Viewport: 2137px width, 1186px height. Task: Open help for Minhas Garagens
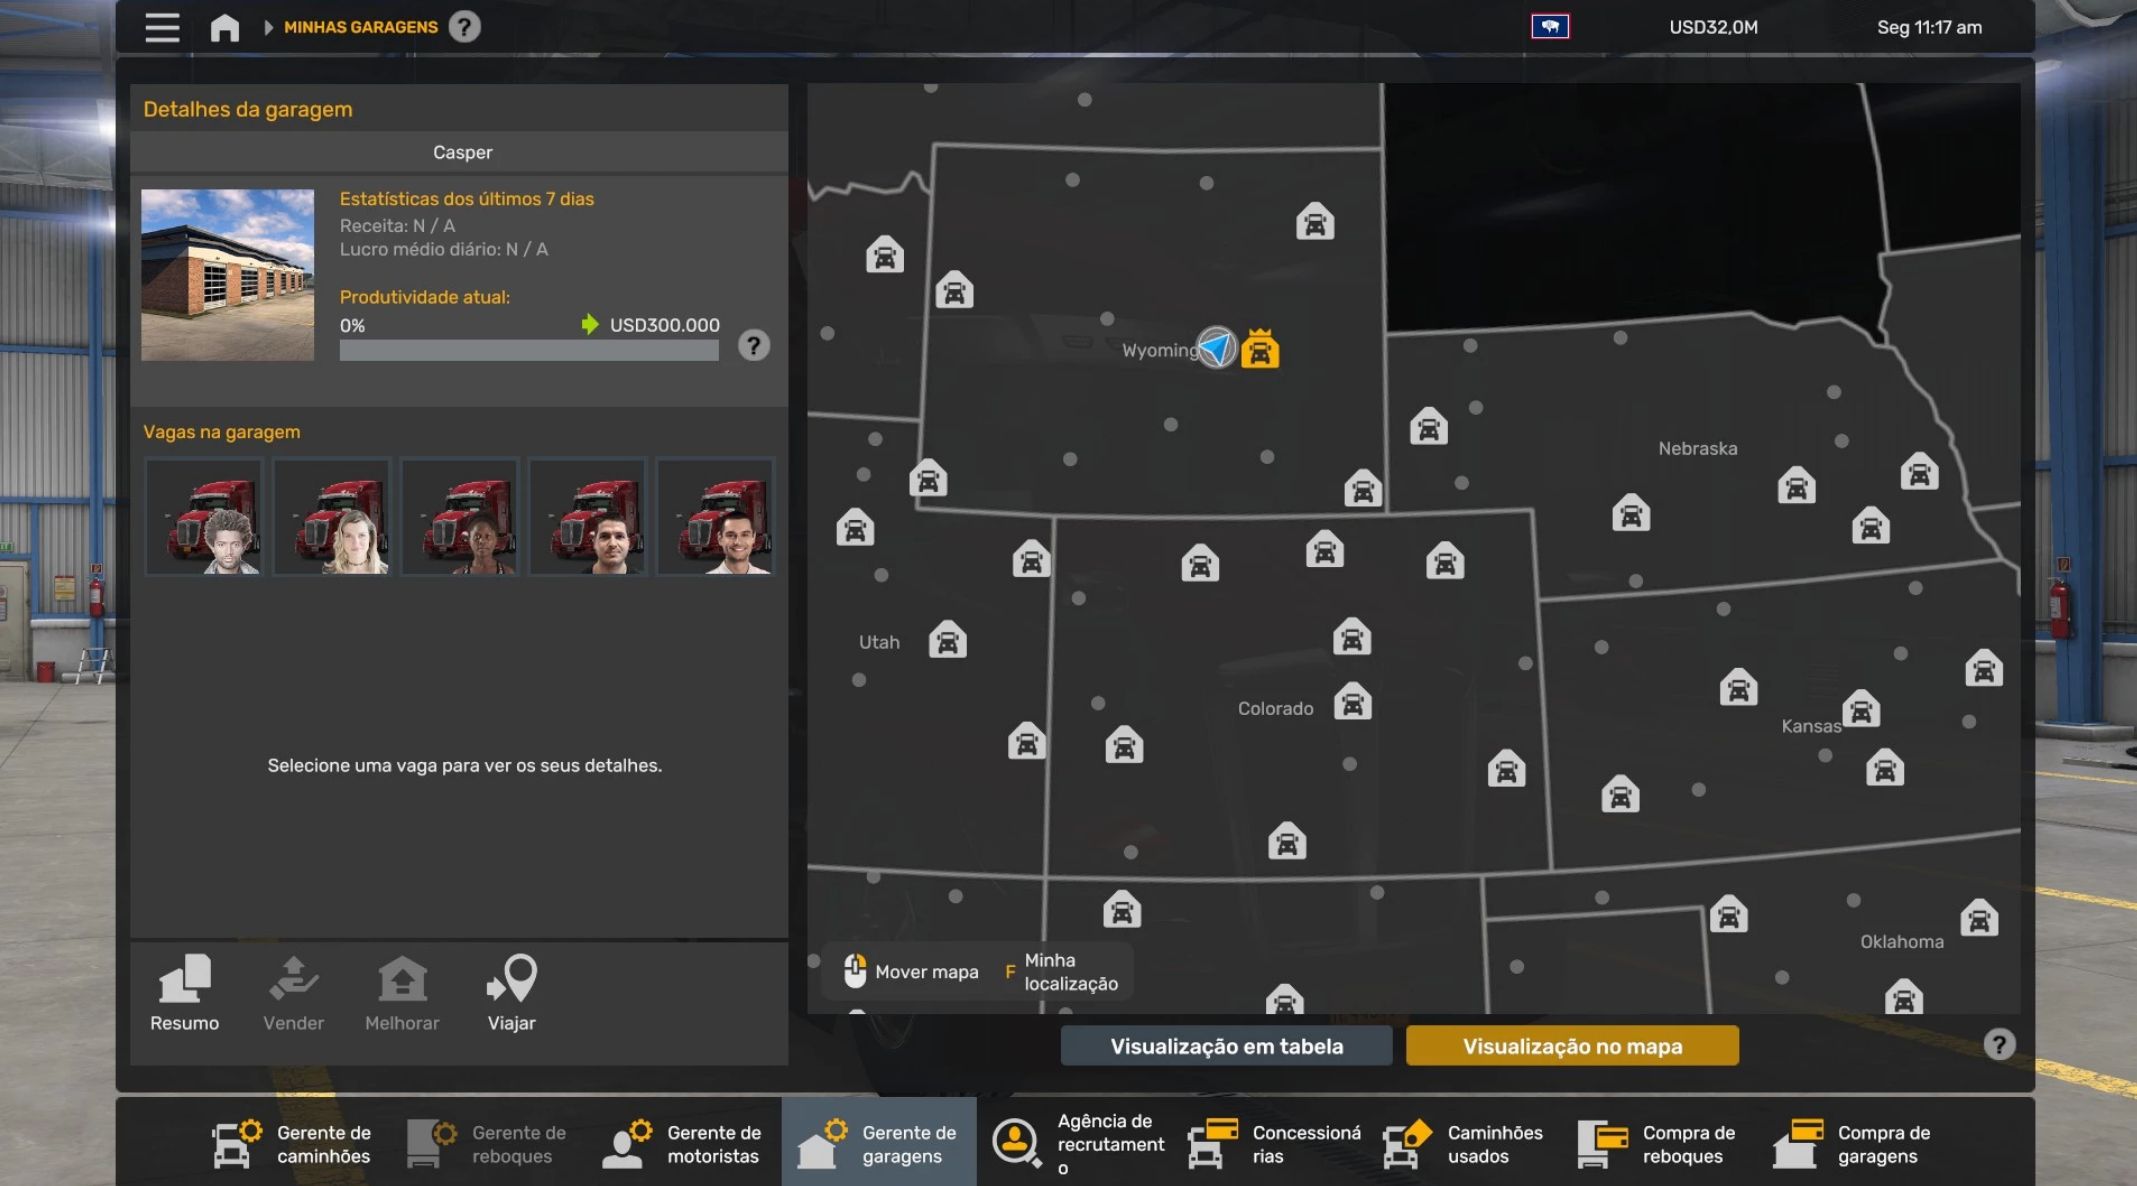click(464, 27)
